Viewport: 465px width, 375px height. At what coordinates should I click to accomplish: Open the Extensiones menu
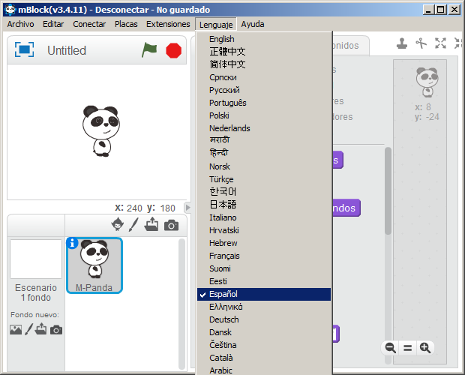pos(168,24)
